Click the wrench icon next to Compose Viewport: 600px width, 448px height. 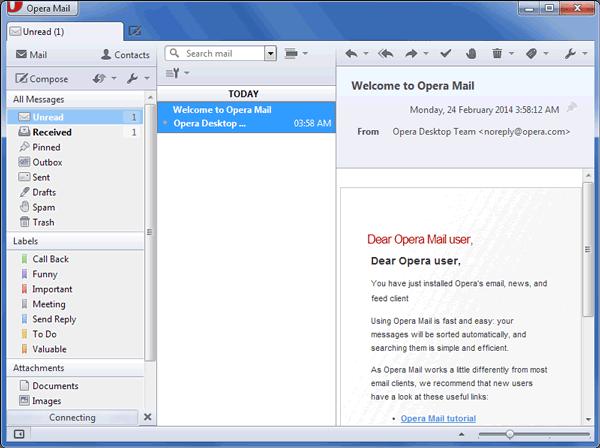(132, 78)
